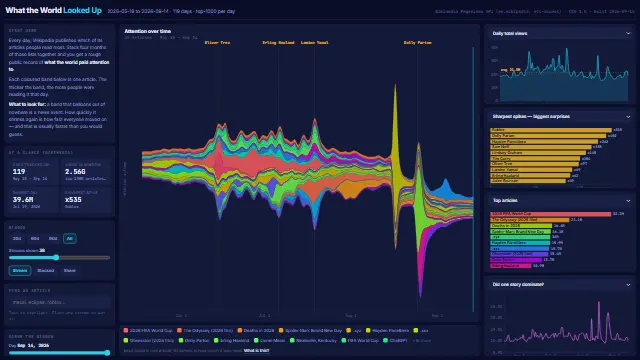Select Erling Haaland bar in Top articles
The width and height of the screenshot is (640, 360).
coord(511,265)
